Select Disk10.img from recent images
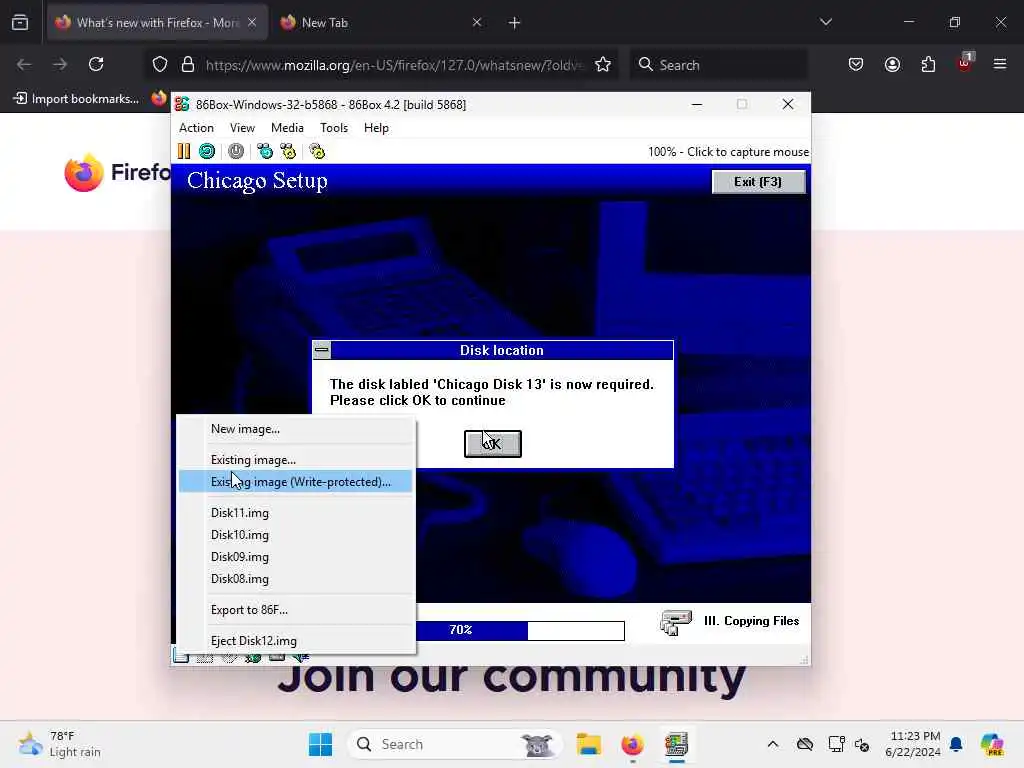The height and width of the screenshot is (768, 1024). (x=296, y=535)
